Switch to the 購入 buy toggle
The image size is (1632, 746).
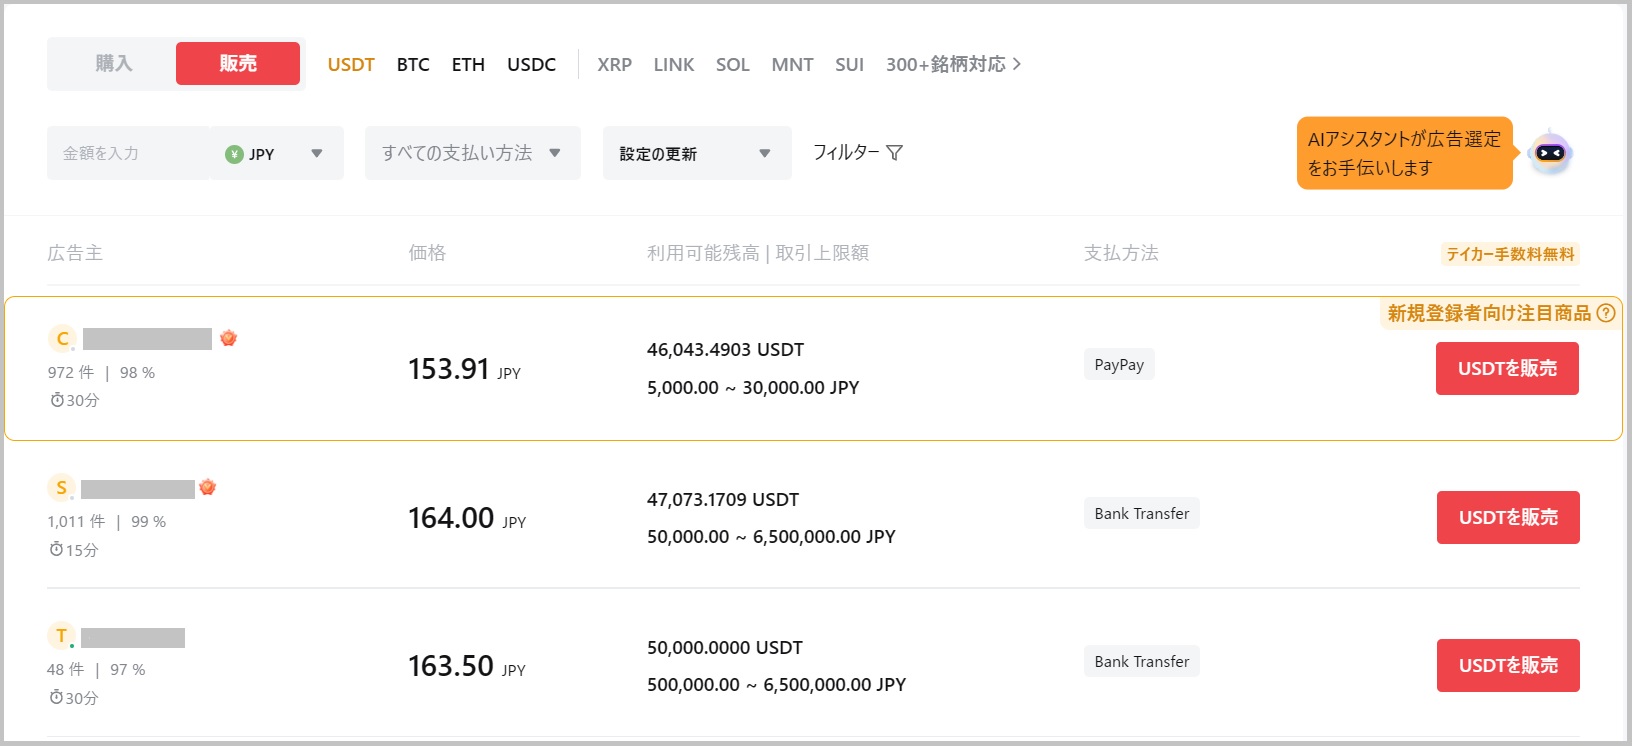point(113,64)
